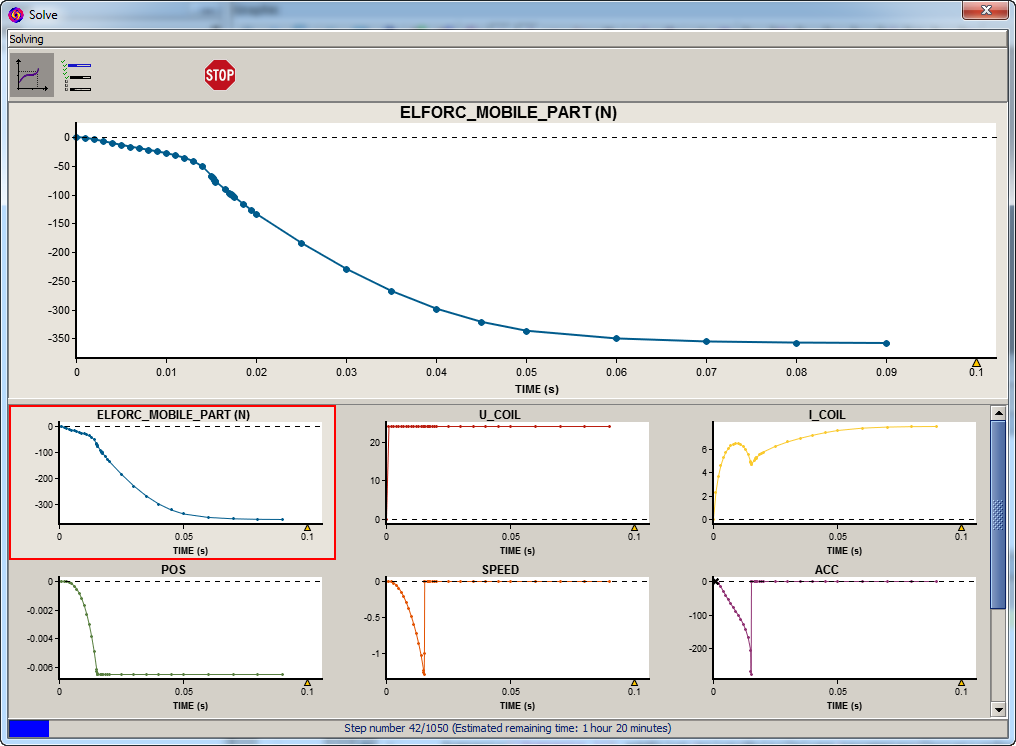Click the Solve application icon in title bar

coord(15,14)
